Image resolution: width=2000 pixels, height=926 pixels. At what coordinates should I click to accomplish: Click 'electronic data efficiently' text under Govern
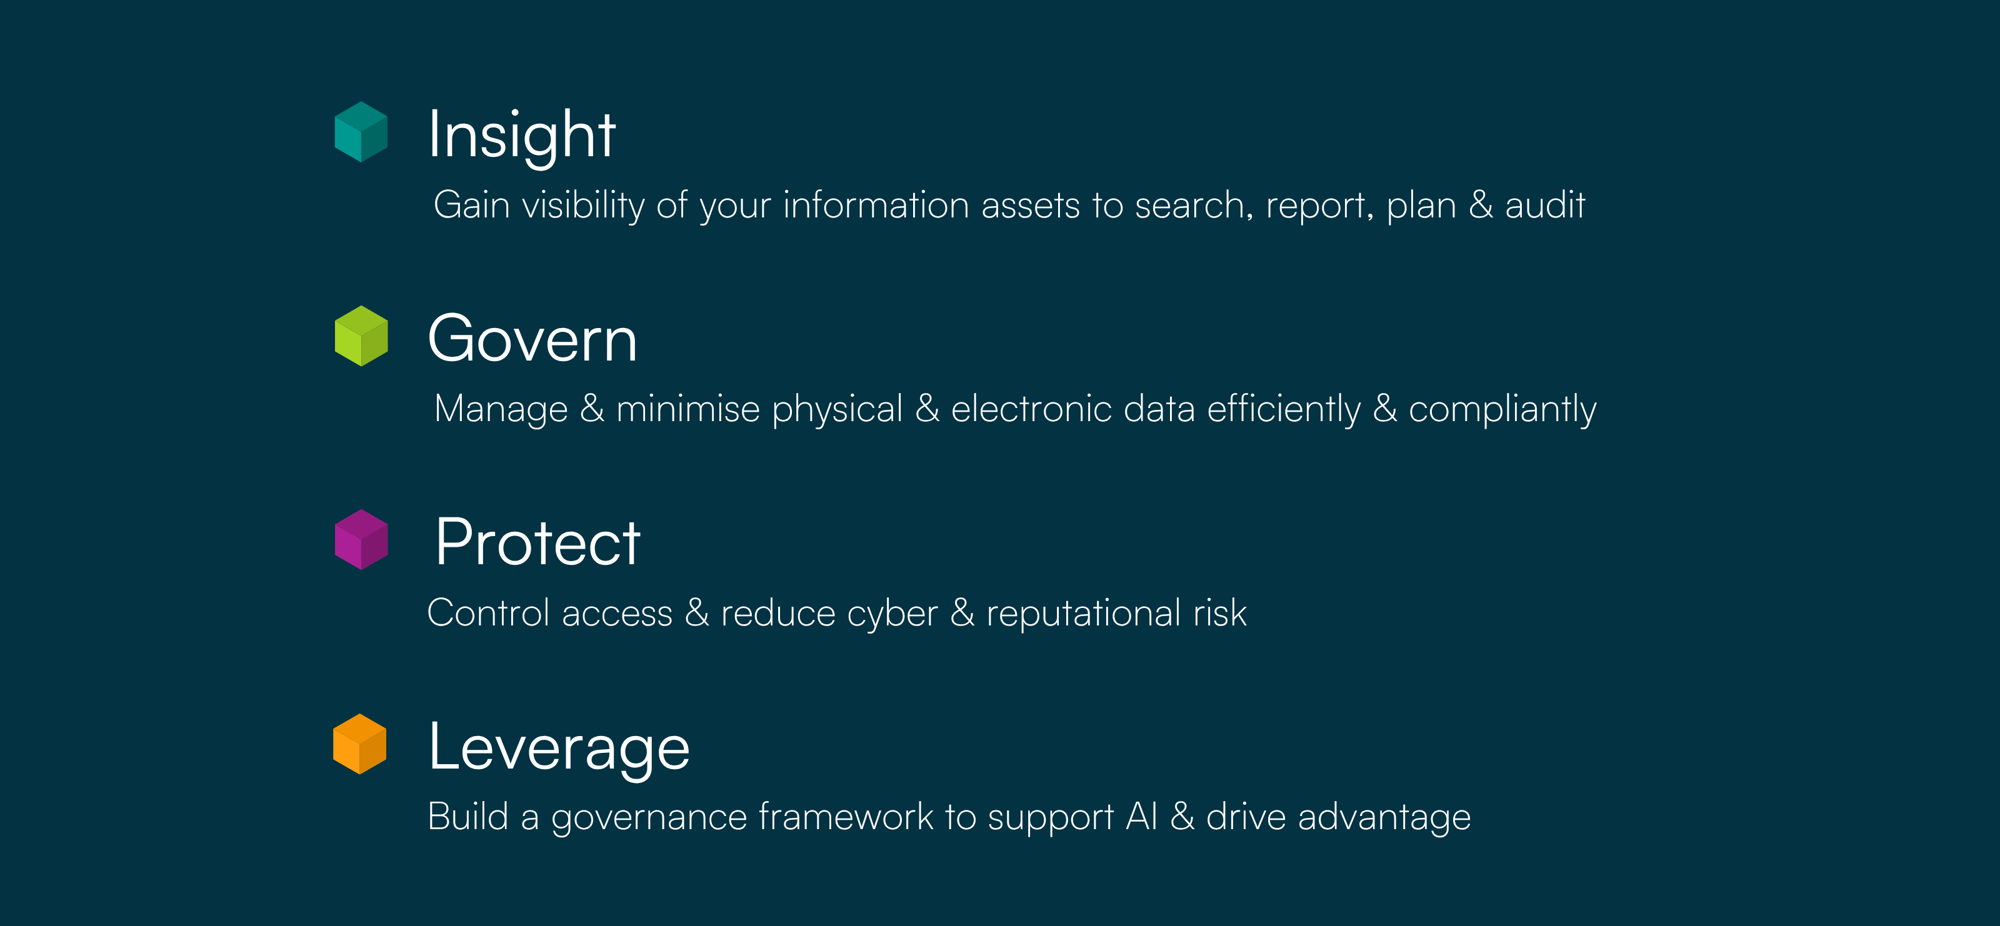tap(1156, 410)
